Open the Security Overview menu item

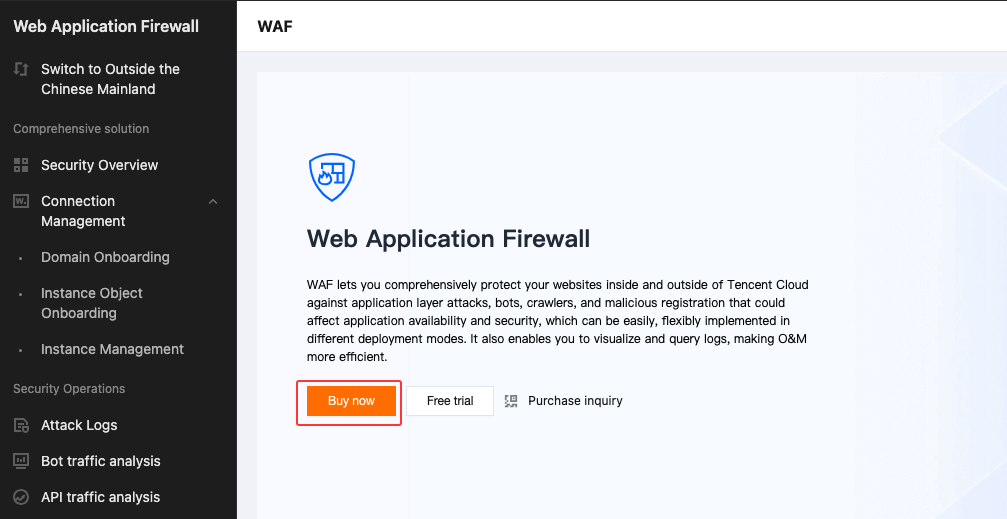tap(100, 165)
